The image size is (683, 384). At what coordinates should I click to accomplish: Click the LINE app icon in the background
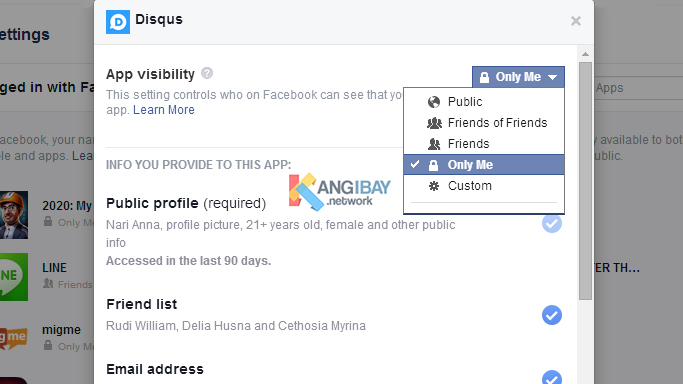14,277
